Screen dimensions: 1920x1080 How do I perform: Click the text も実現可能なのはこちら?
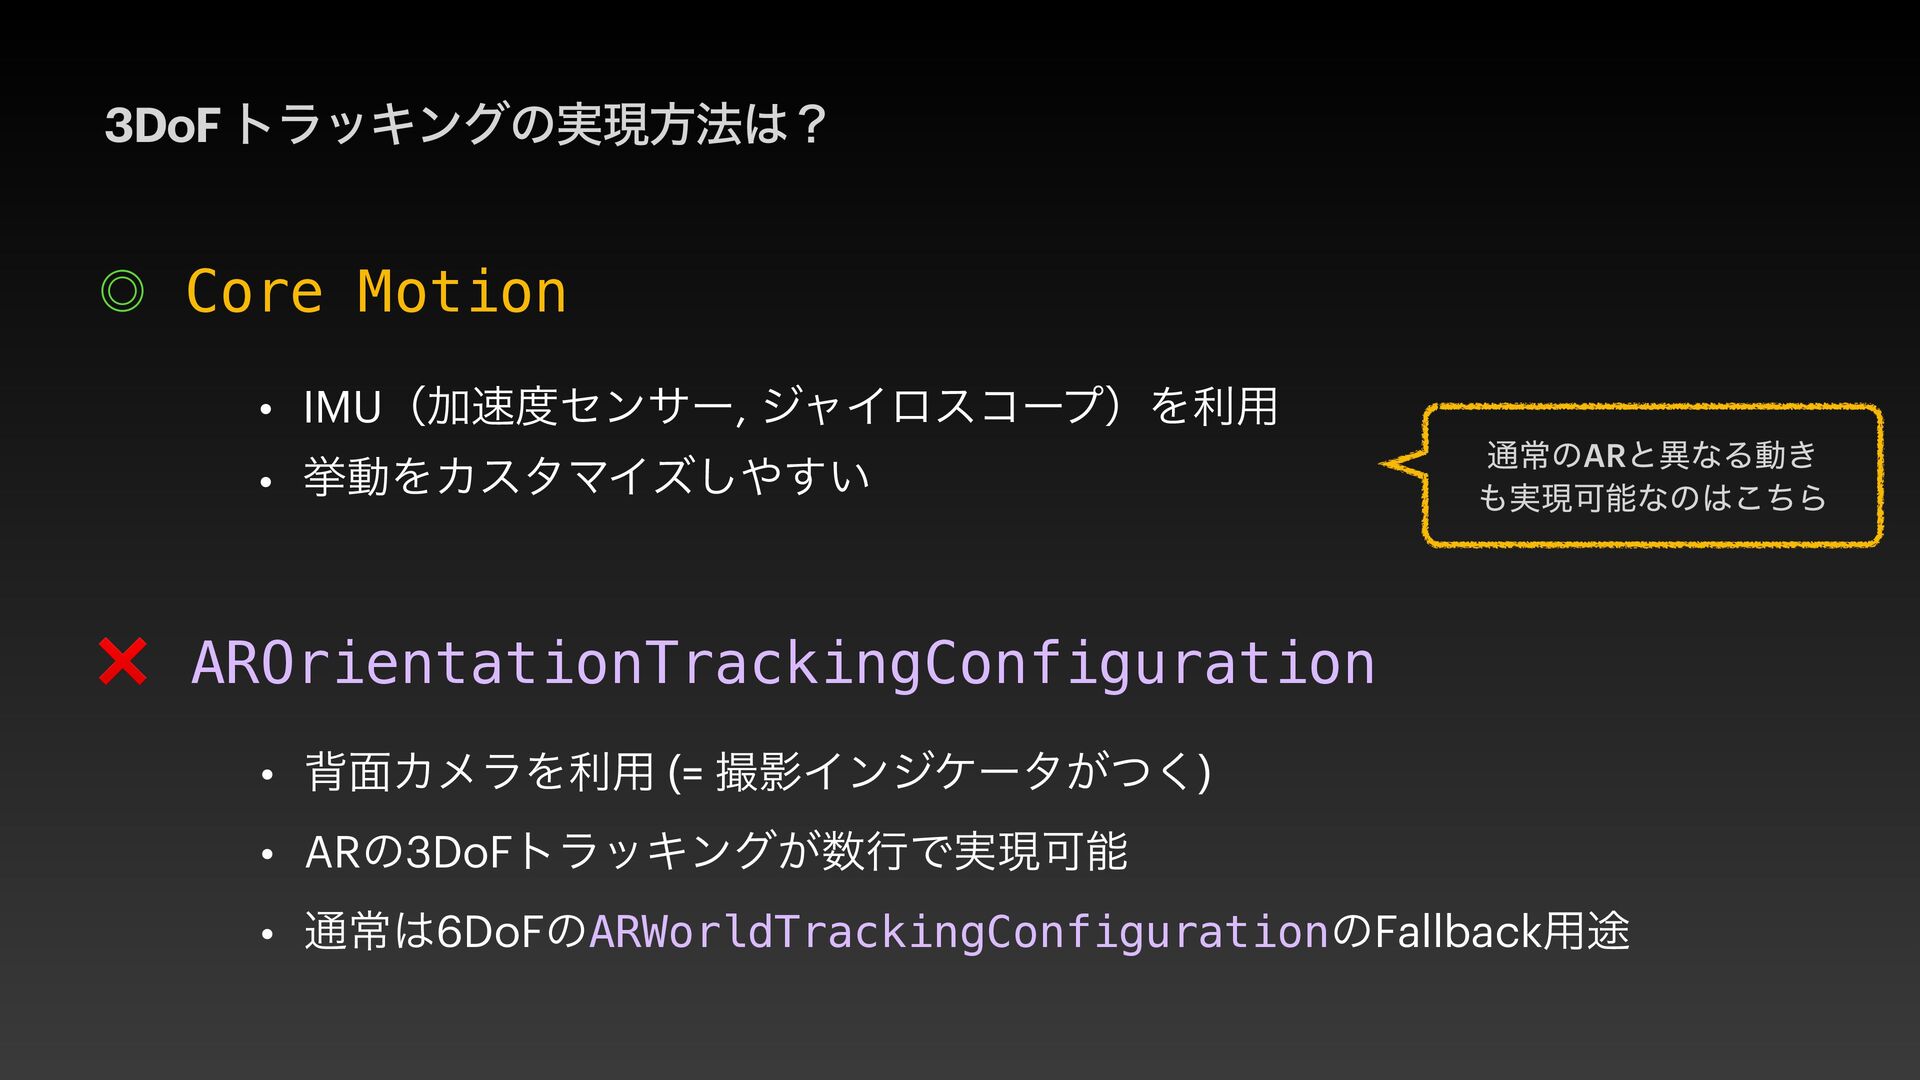click(1652, 497)
